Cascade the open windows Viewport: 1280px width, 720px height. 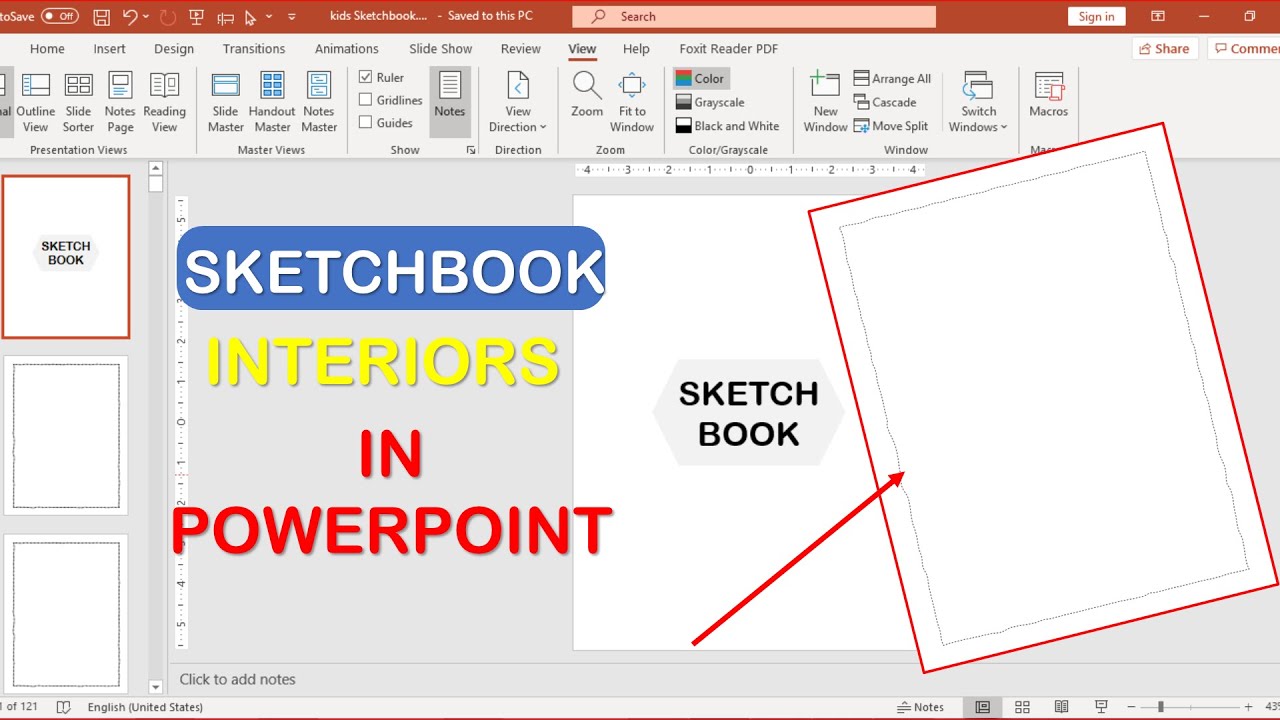tap(885, 102)
